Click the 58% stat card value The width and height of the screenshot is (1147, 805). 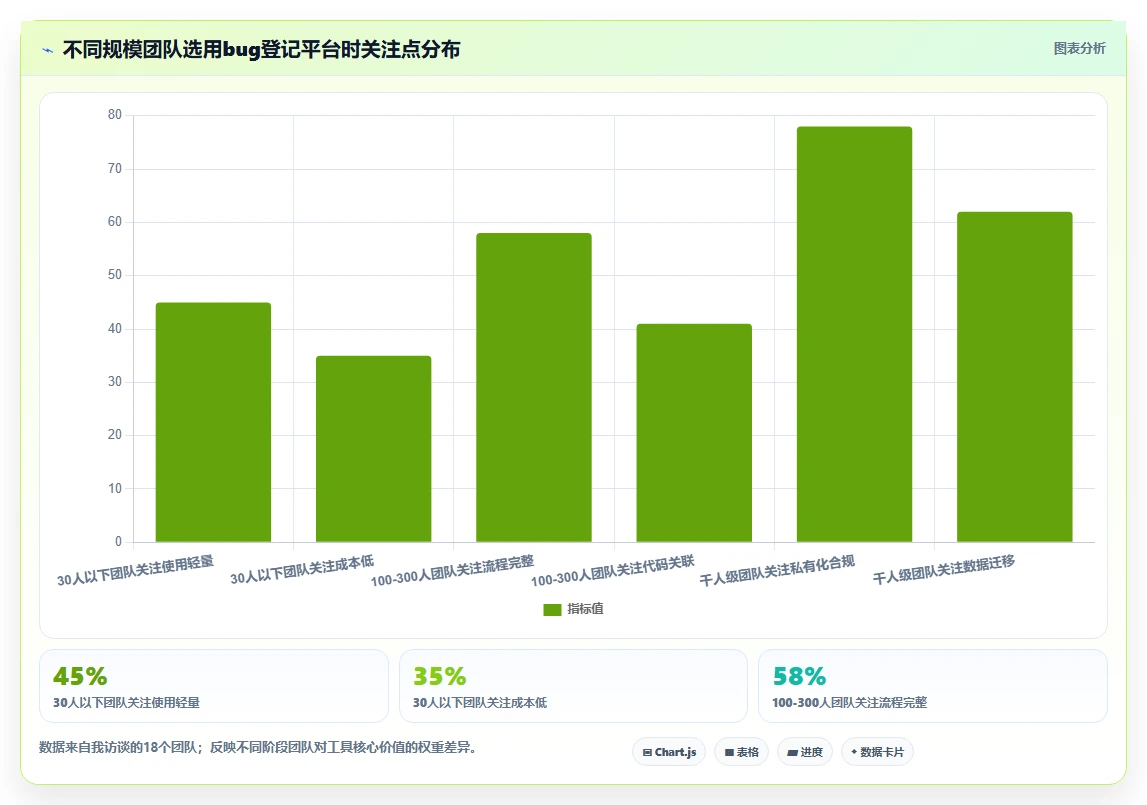tap(800, 676)
